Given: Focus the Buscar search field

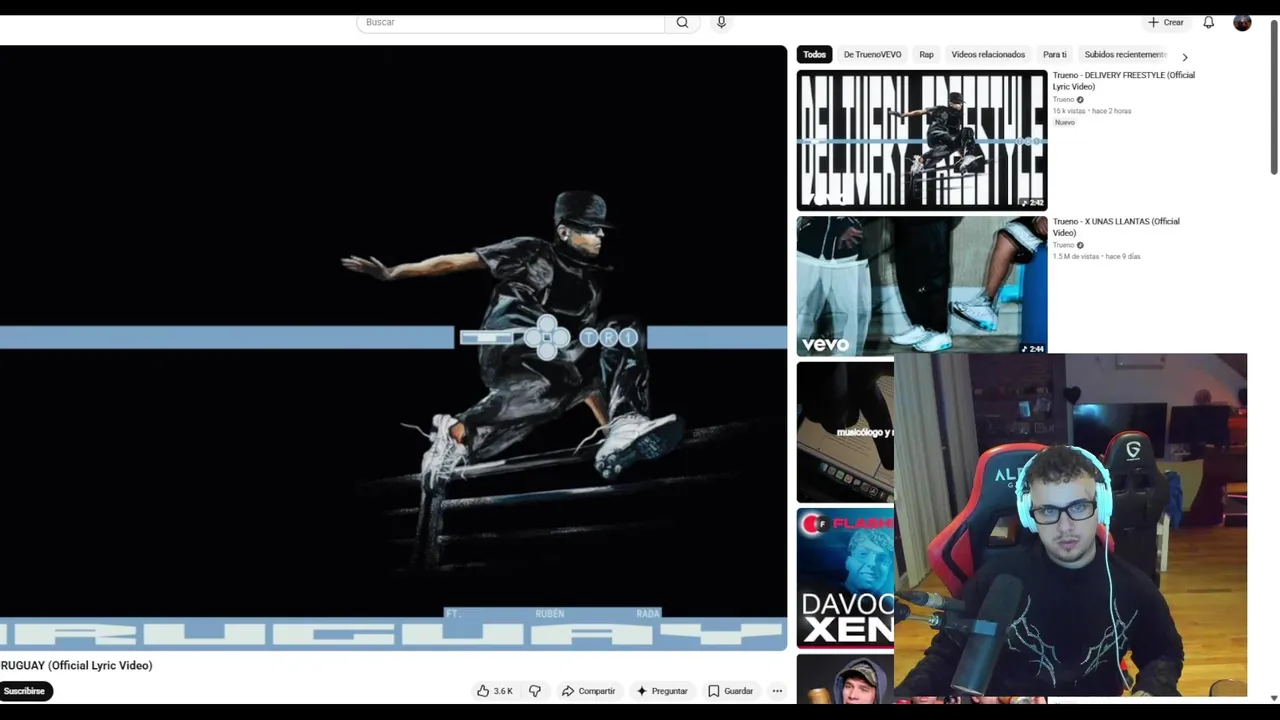Looking at the screenshot, I should tap(510, 22).
